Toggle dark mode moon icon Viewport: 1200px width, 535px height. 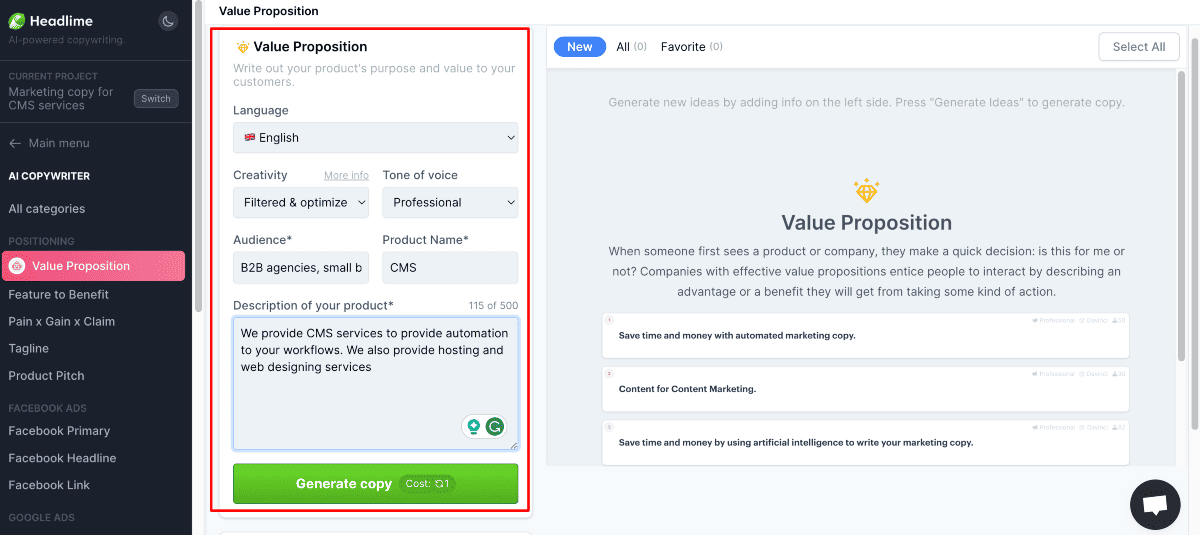pos(168,21)
